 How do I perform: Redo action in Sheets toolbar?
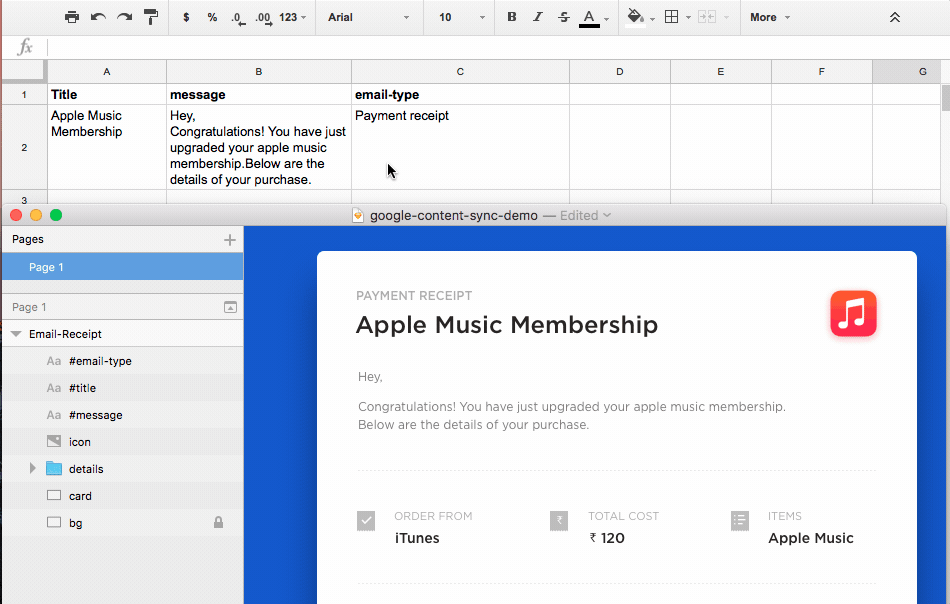click(125, 17)
